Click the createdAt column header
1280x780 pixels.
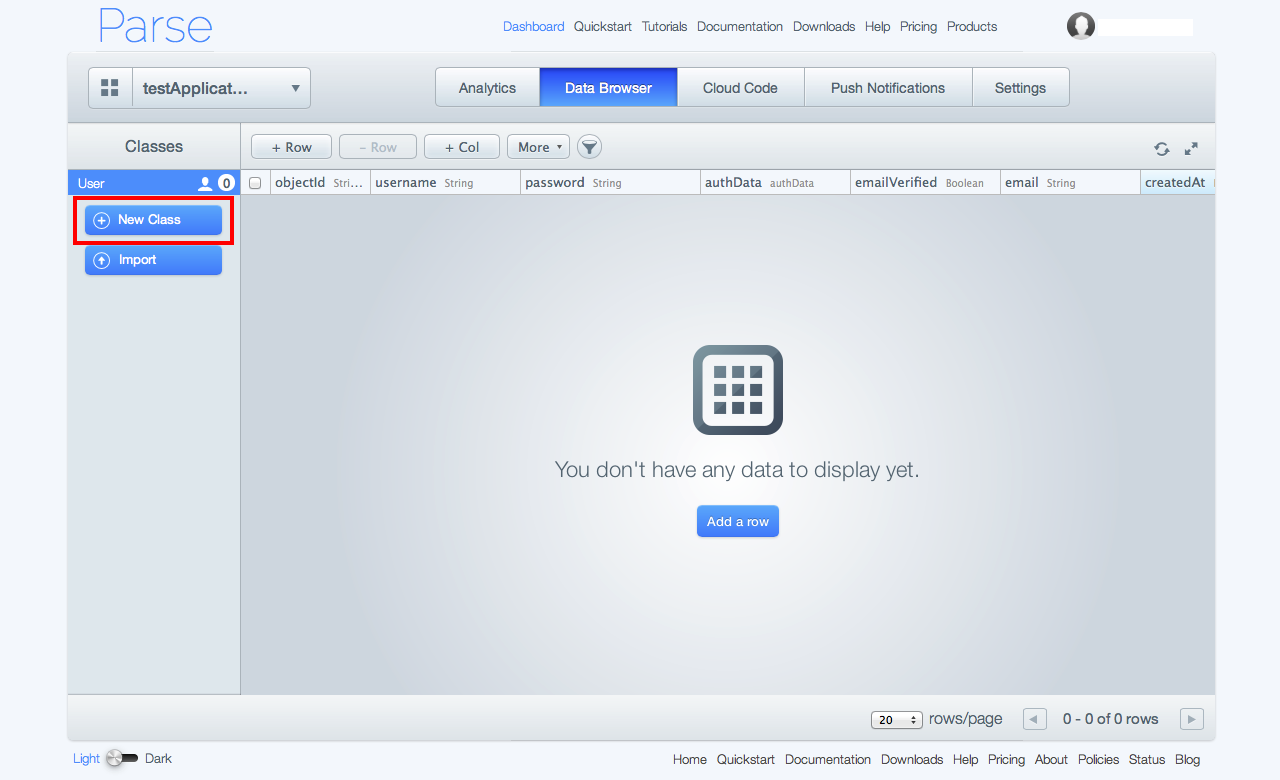[1178, 183]
